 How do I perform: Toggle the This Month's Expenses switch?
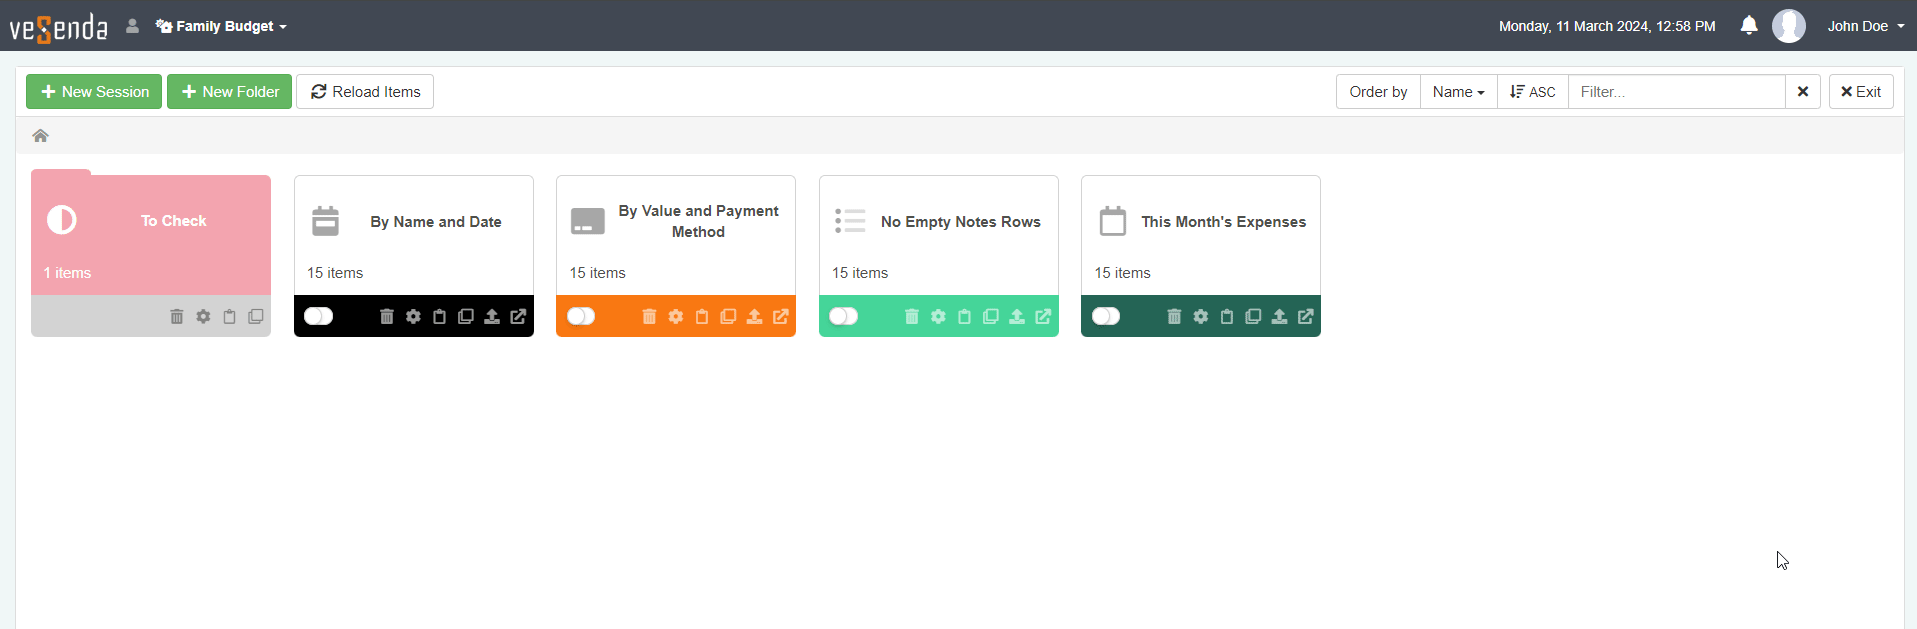(1106, 317)
